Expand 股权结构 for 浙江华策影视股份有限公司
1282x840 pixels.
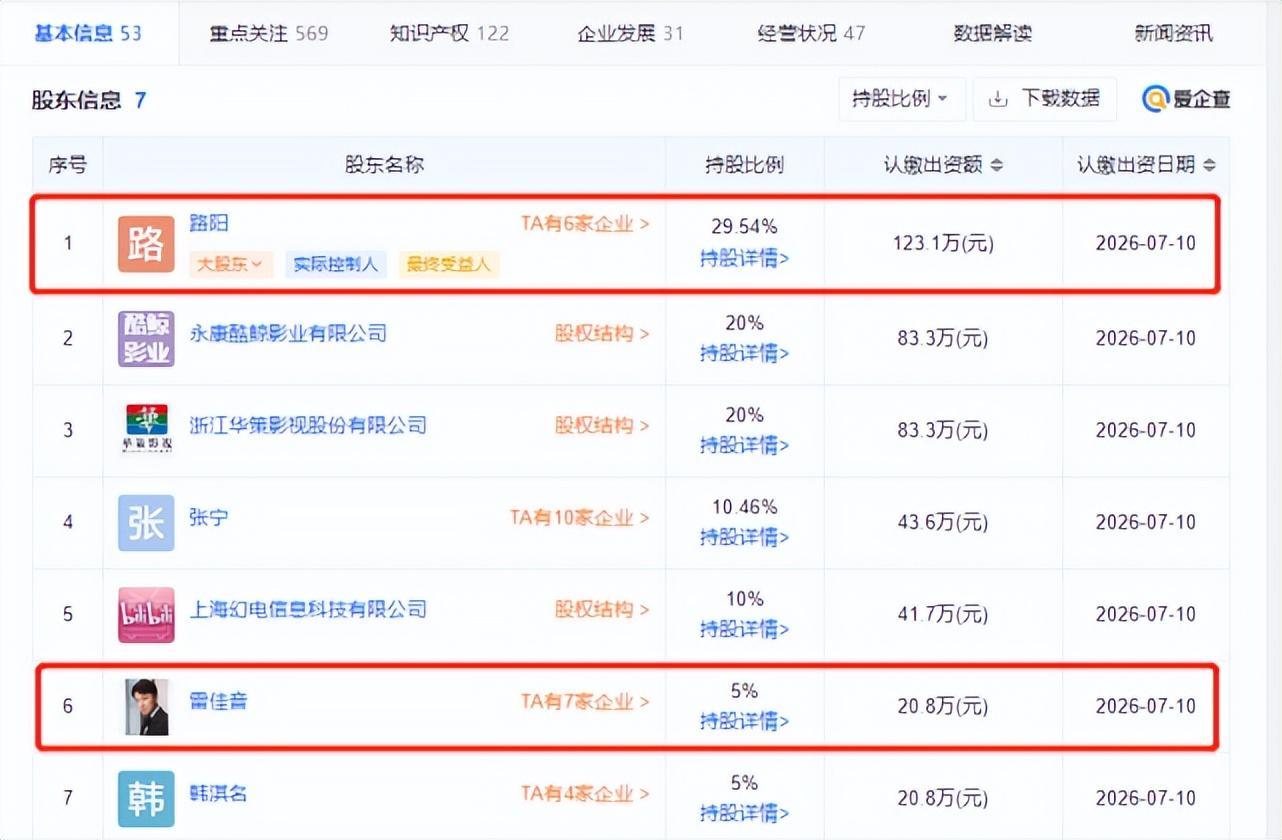[602, 425]
